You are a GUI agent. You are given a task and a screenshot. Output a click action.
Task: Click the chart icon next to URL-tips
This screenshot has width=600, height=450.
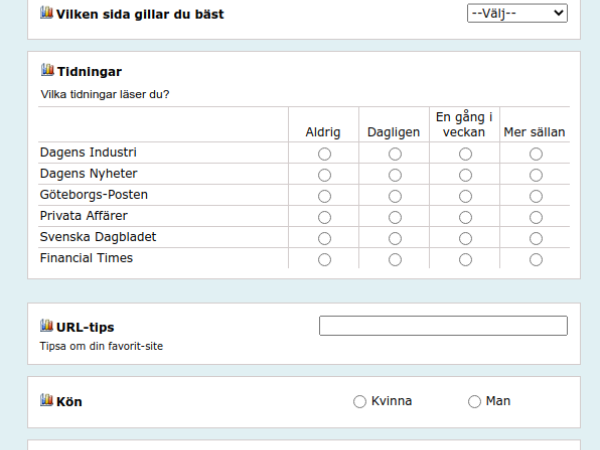(x=46, y=326)
